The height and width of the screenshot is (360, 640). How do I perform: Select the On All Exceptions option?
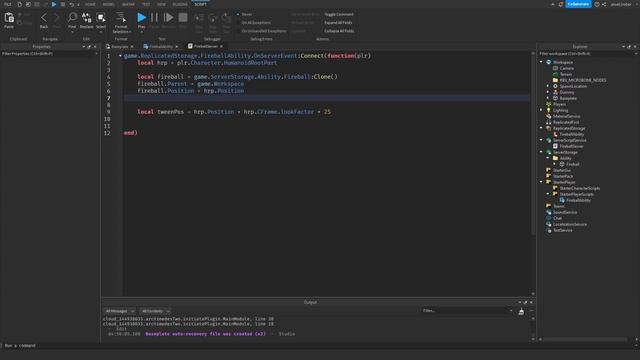pos(253,22)
